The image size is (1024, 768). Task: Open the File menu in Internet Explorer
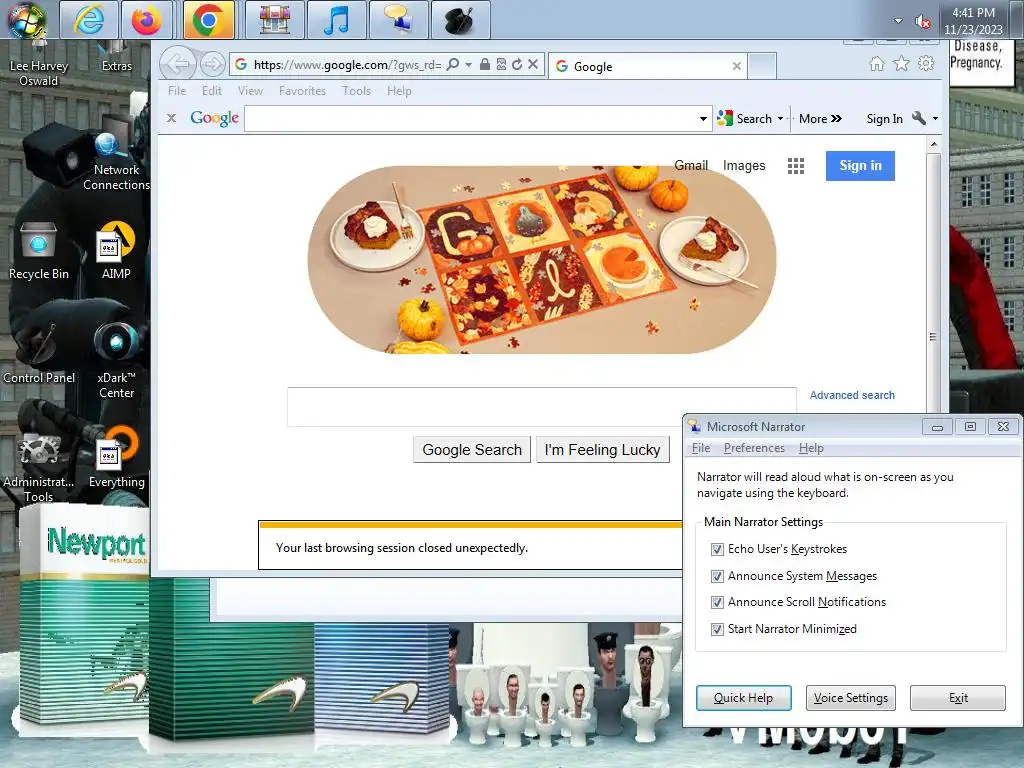(x=177, y=91)
